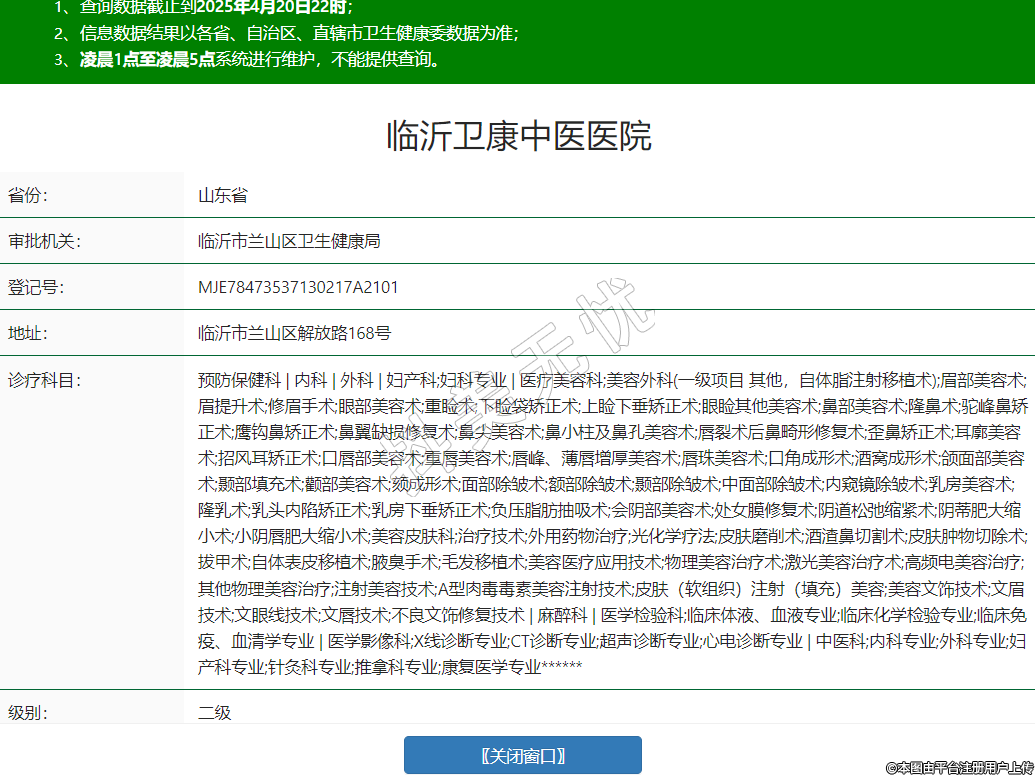This screenshot has width=1035, height=775.
Task: Click the 关闭窗口 button
Action: [x=522, y=755]
